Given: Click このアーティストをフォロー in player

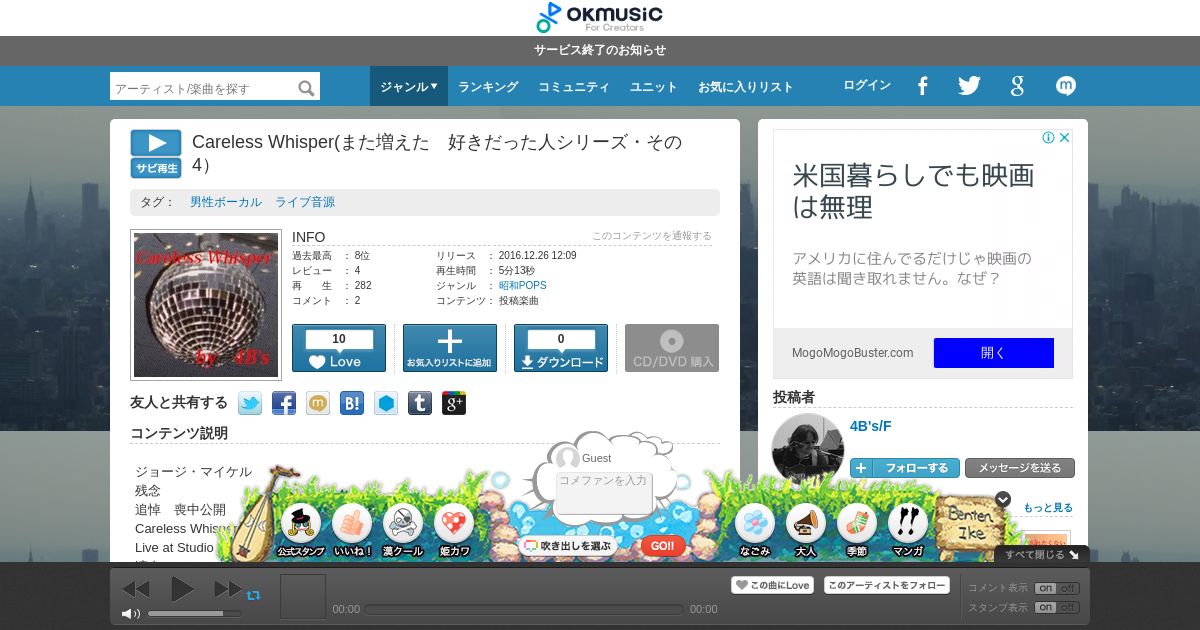Looking at the screenshot, I should pos(887,585).
